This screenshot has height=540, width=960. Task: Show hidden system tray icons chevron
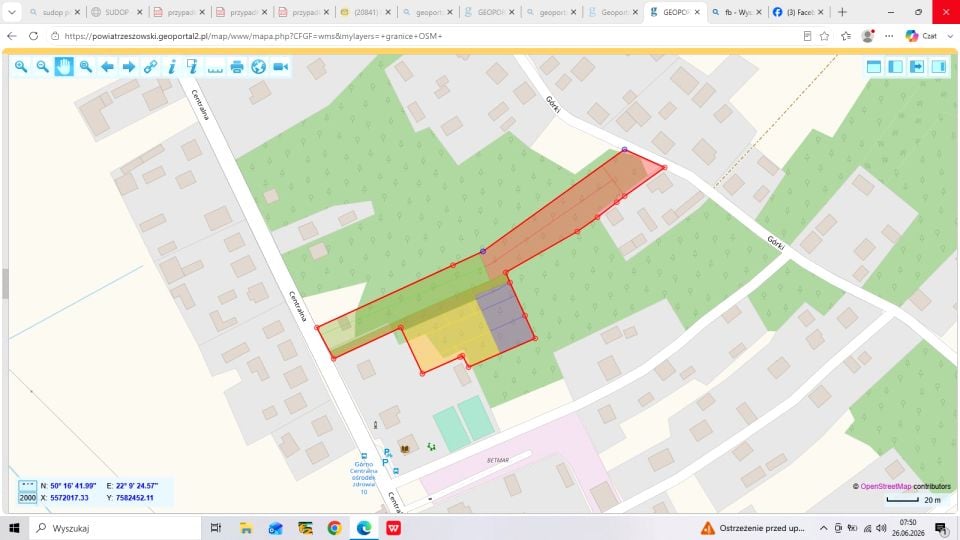(823, 528)
